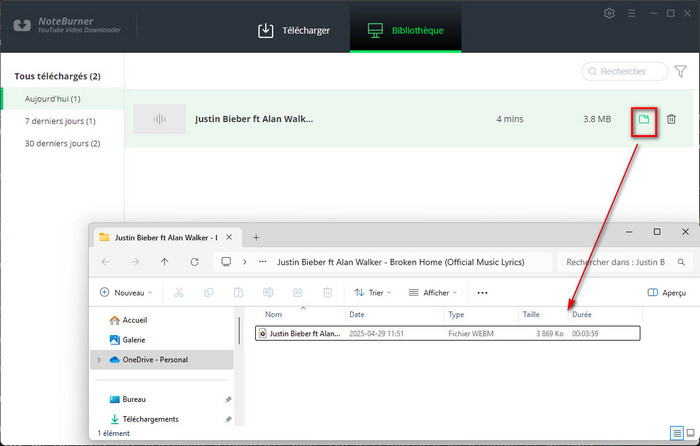
Task: Unpin Bureau using its pin icon
Action: pos(228,399)
